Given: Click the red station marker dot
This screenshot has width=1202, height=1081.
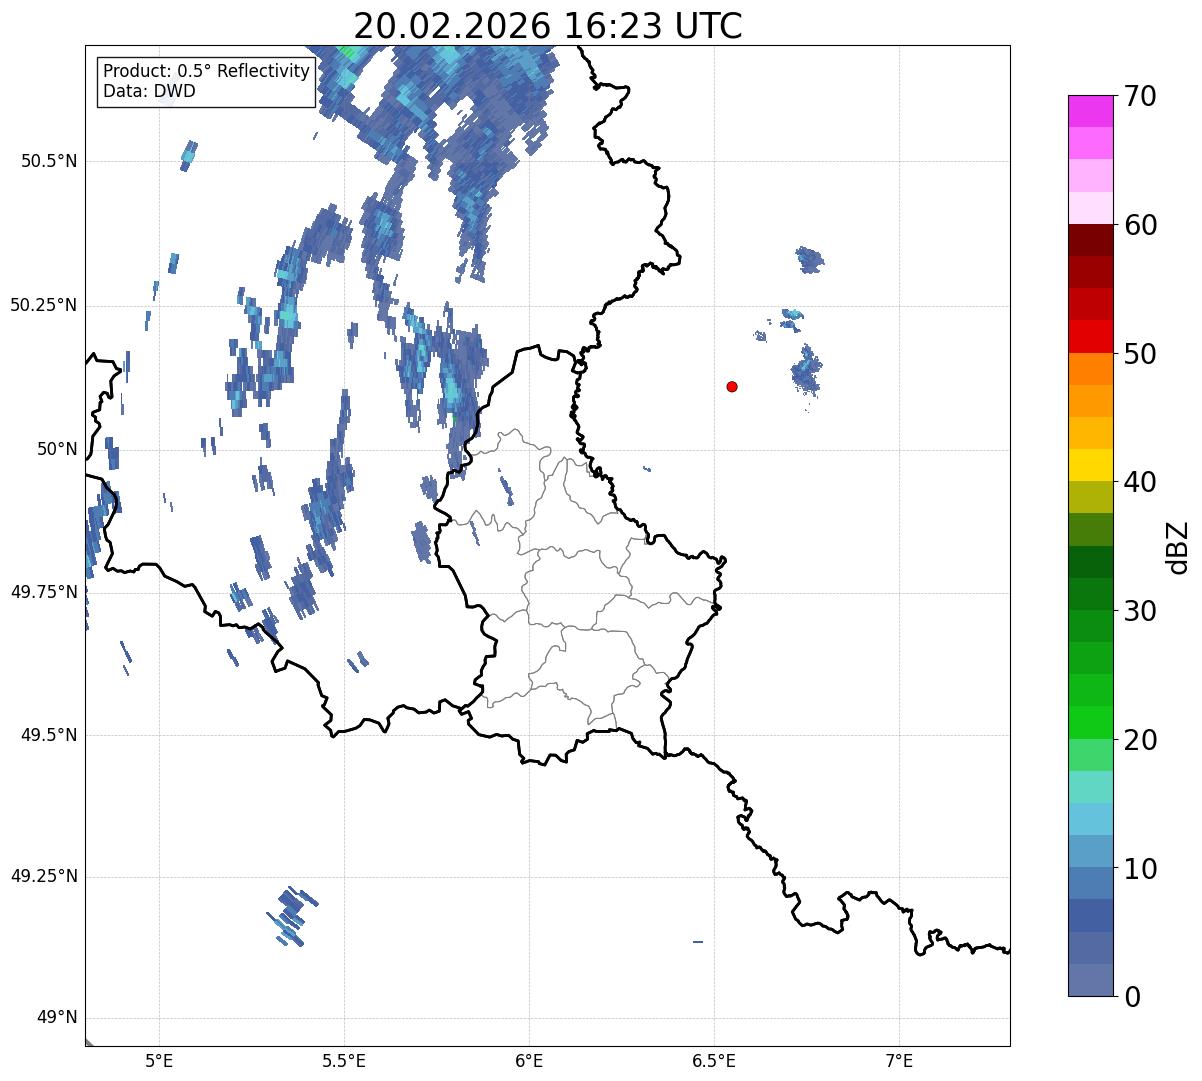Looking at the screenshot, I should 732,386.
